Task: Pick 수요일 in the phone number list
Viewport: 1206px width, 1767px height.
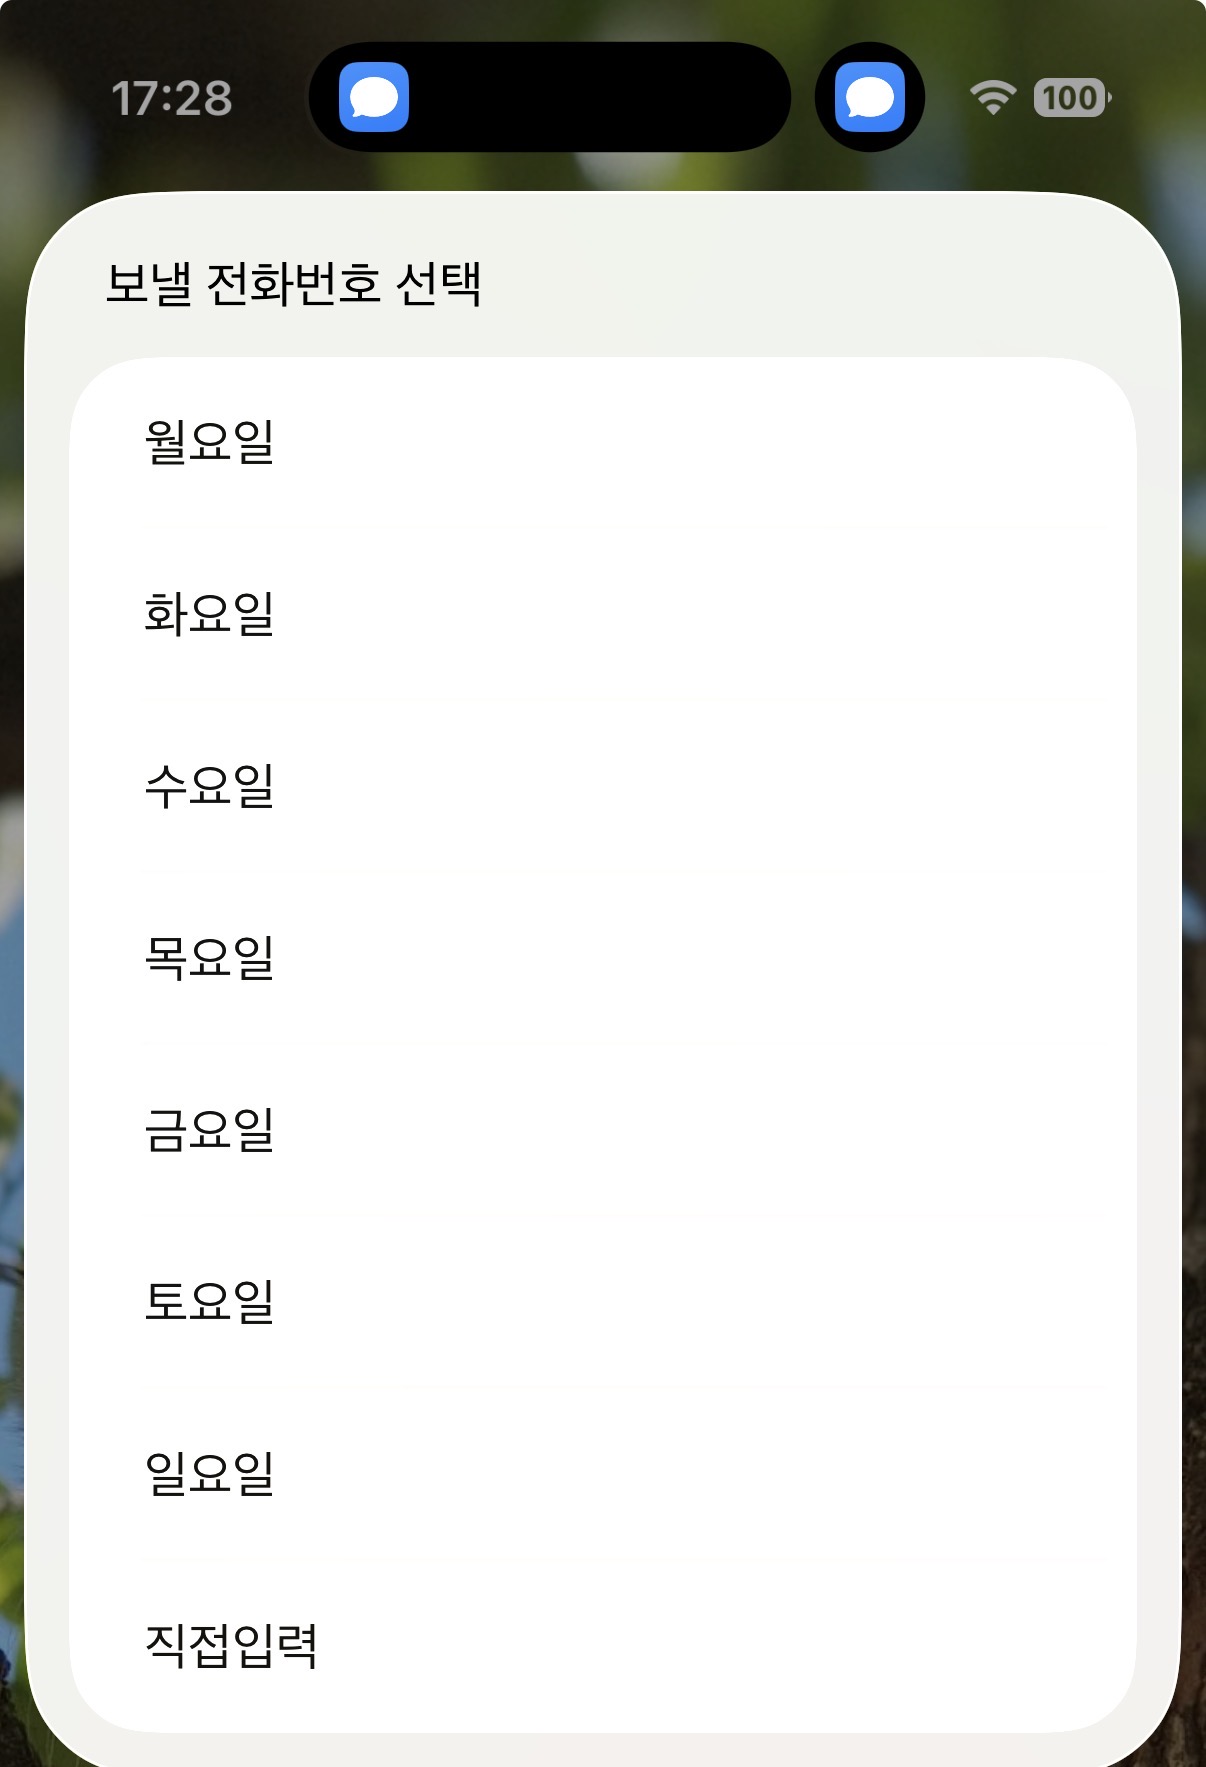Action: pos(603,787)
